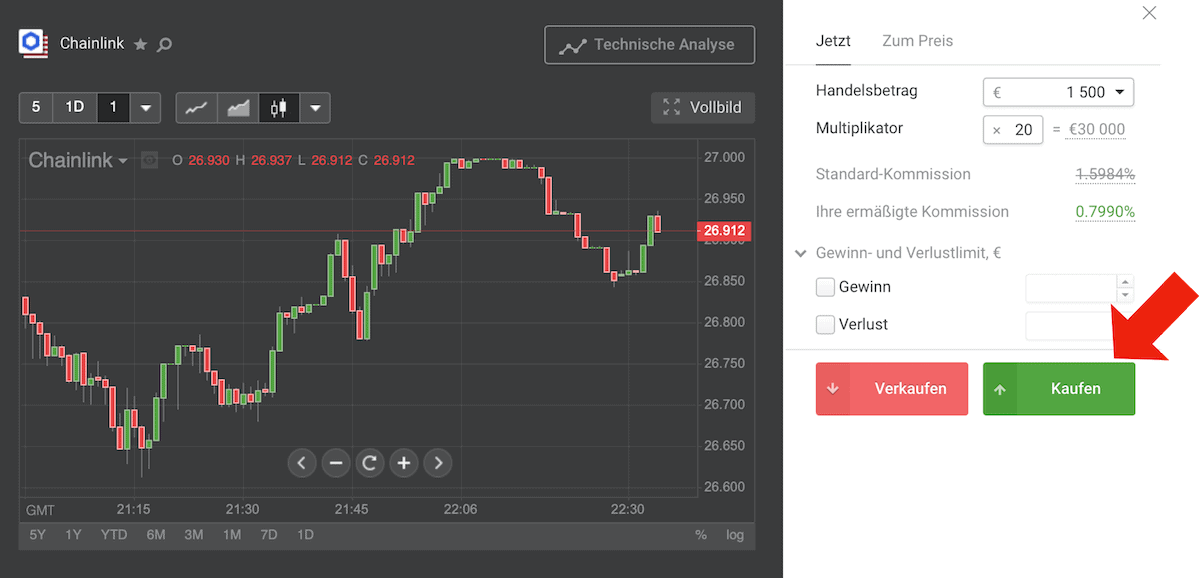Collapse the Gewinn- und Verlustlimit section
This screenshot has width=1200, height=578.
click(800, 254)
